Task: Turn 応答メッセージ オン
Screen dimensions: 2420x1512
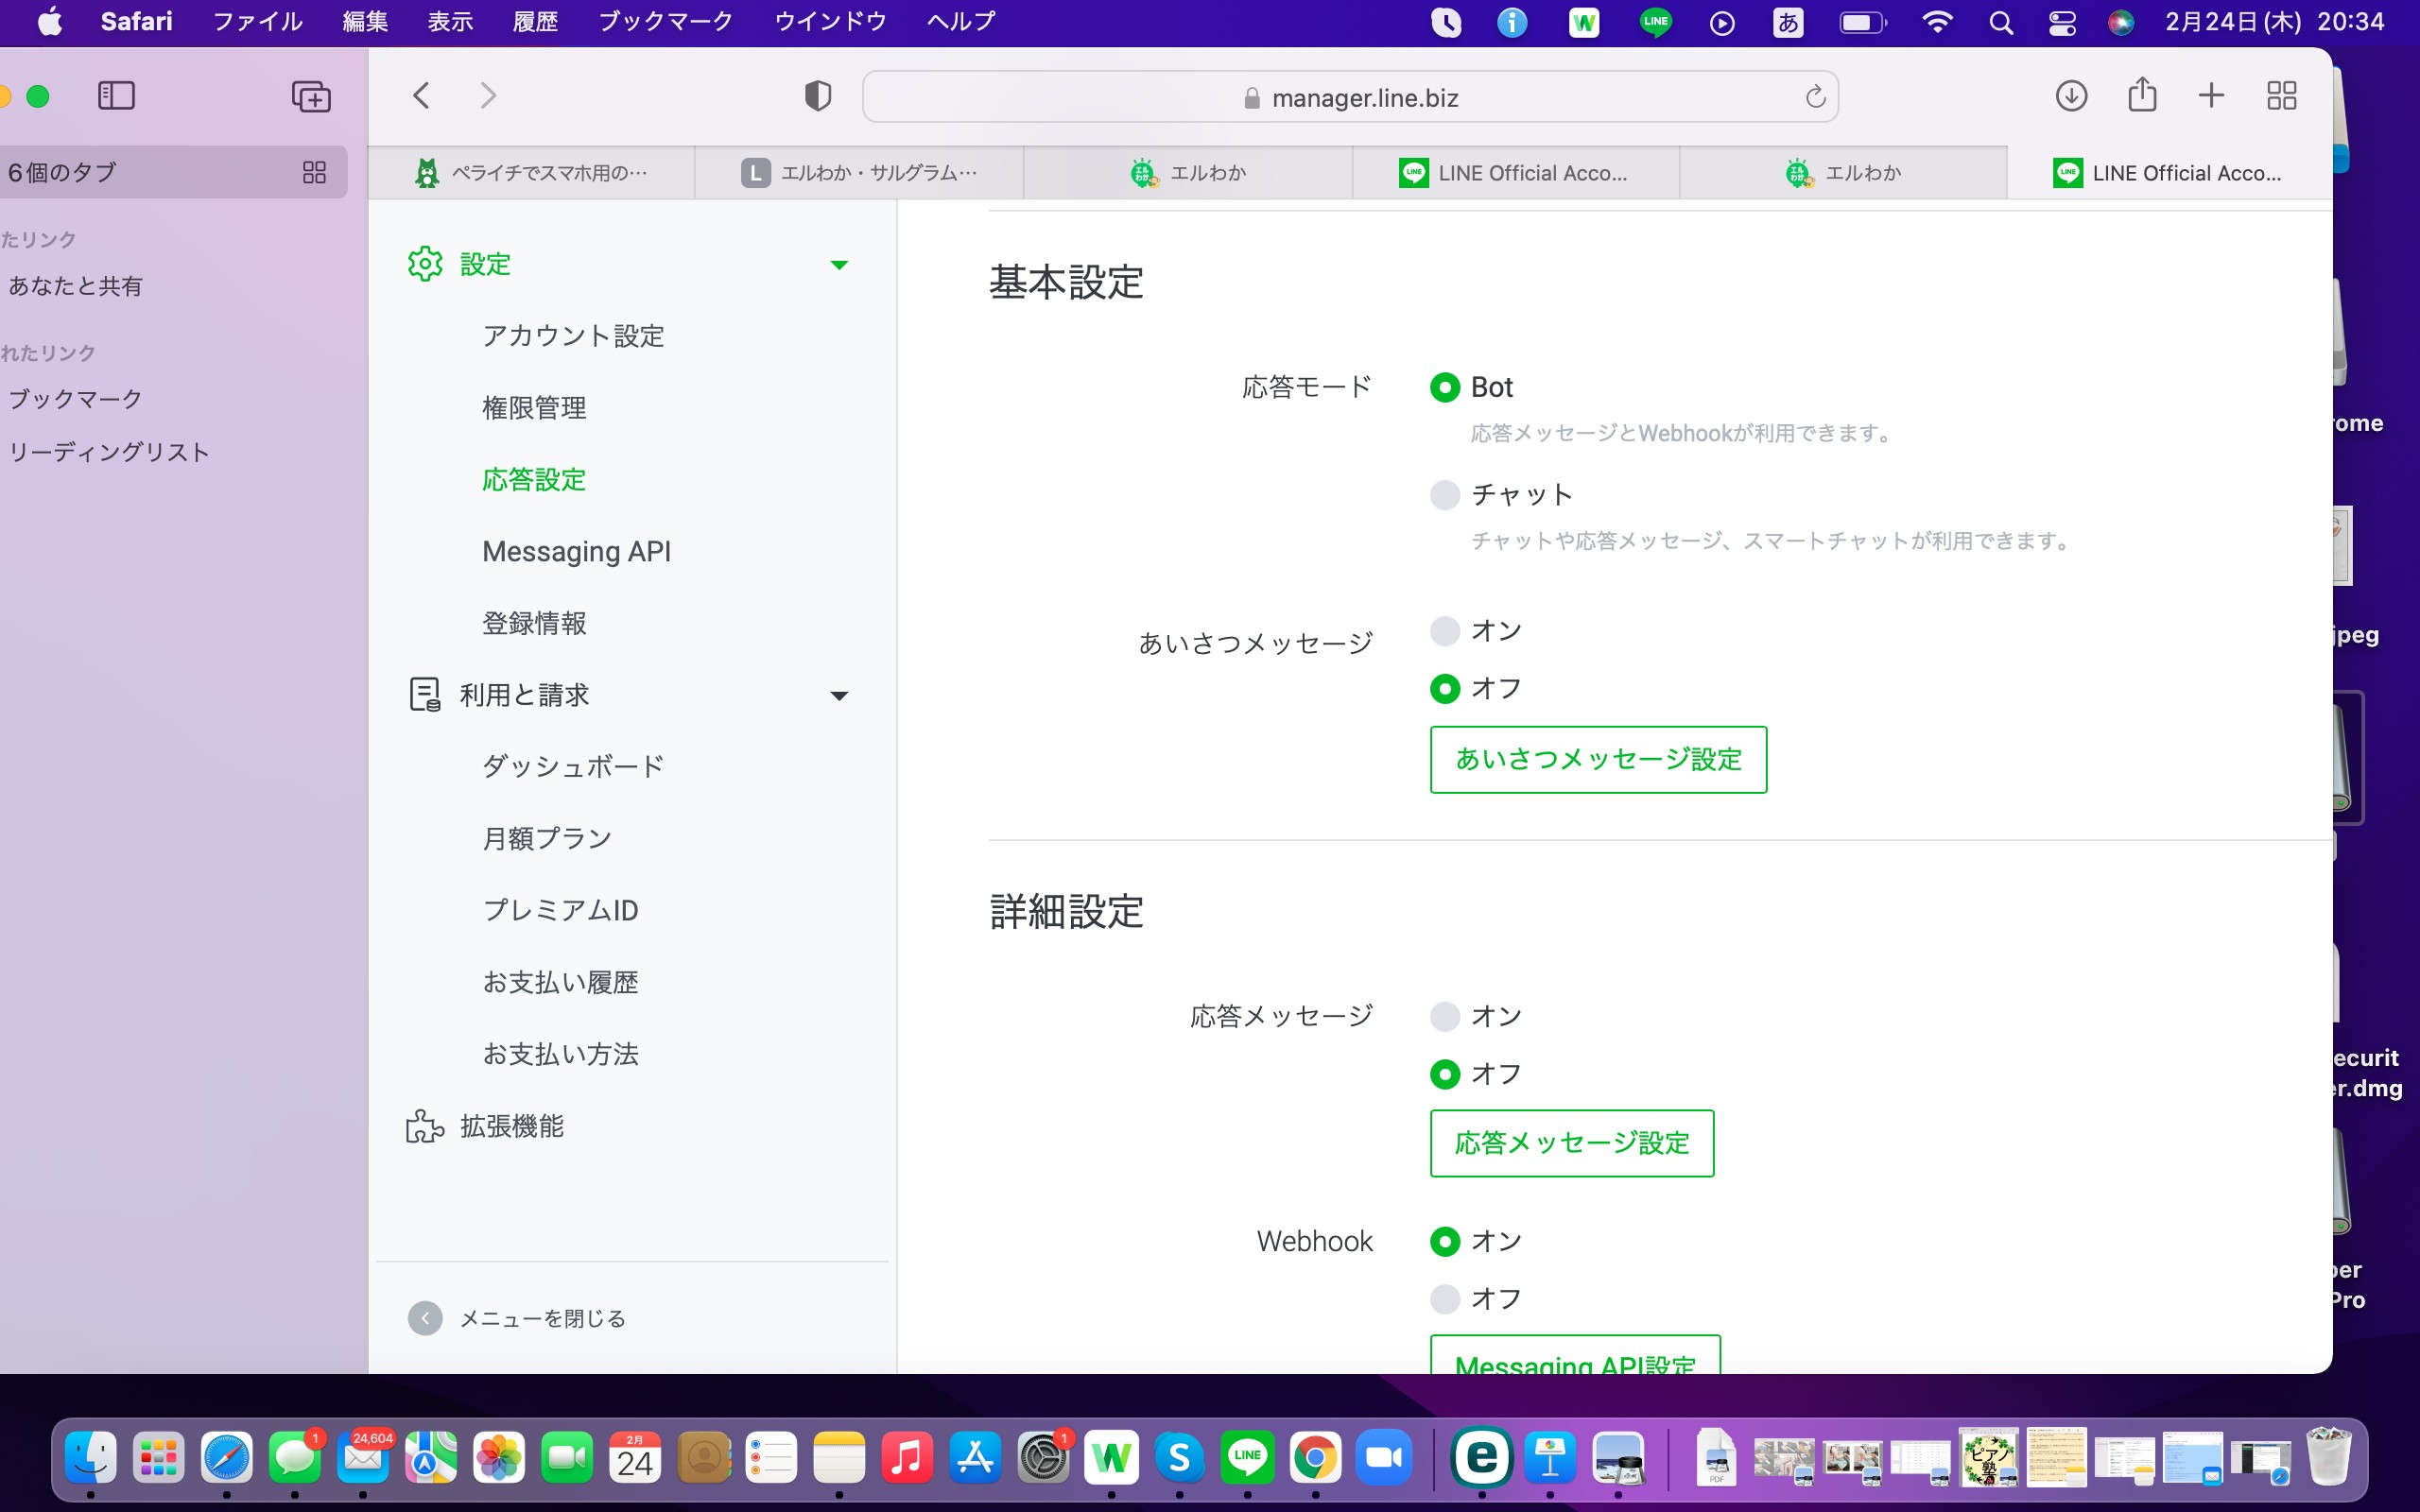Action: [x=1445, y=1016]
